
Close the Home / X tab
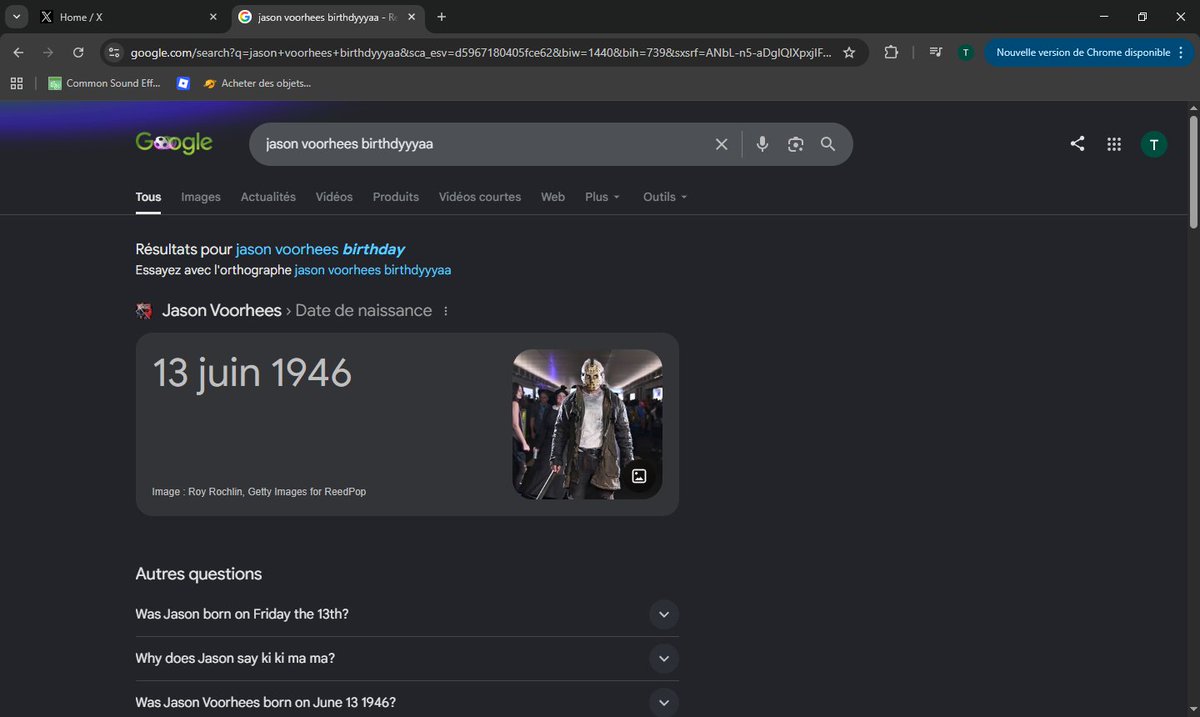click(212, 17)
